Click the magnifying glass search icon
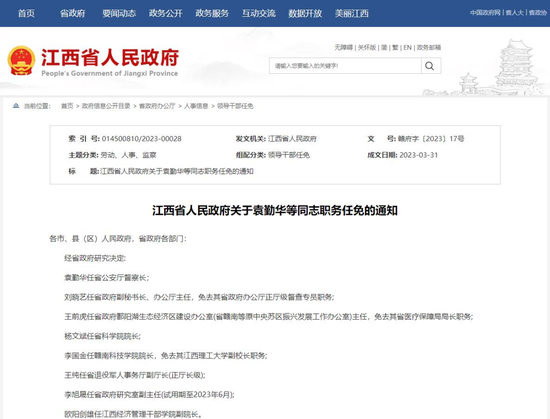The width and height of the screenshot is (550, 419). tap(429, 66)
